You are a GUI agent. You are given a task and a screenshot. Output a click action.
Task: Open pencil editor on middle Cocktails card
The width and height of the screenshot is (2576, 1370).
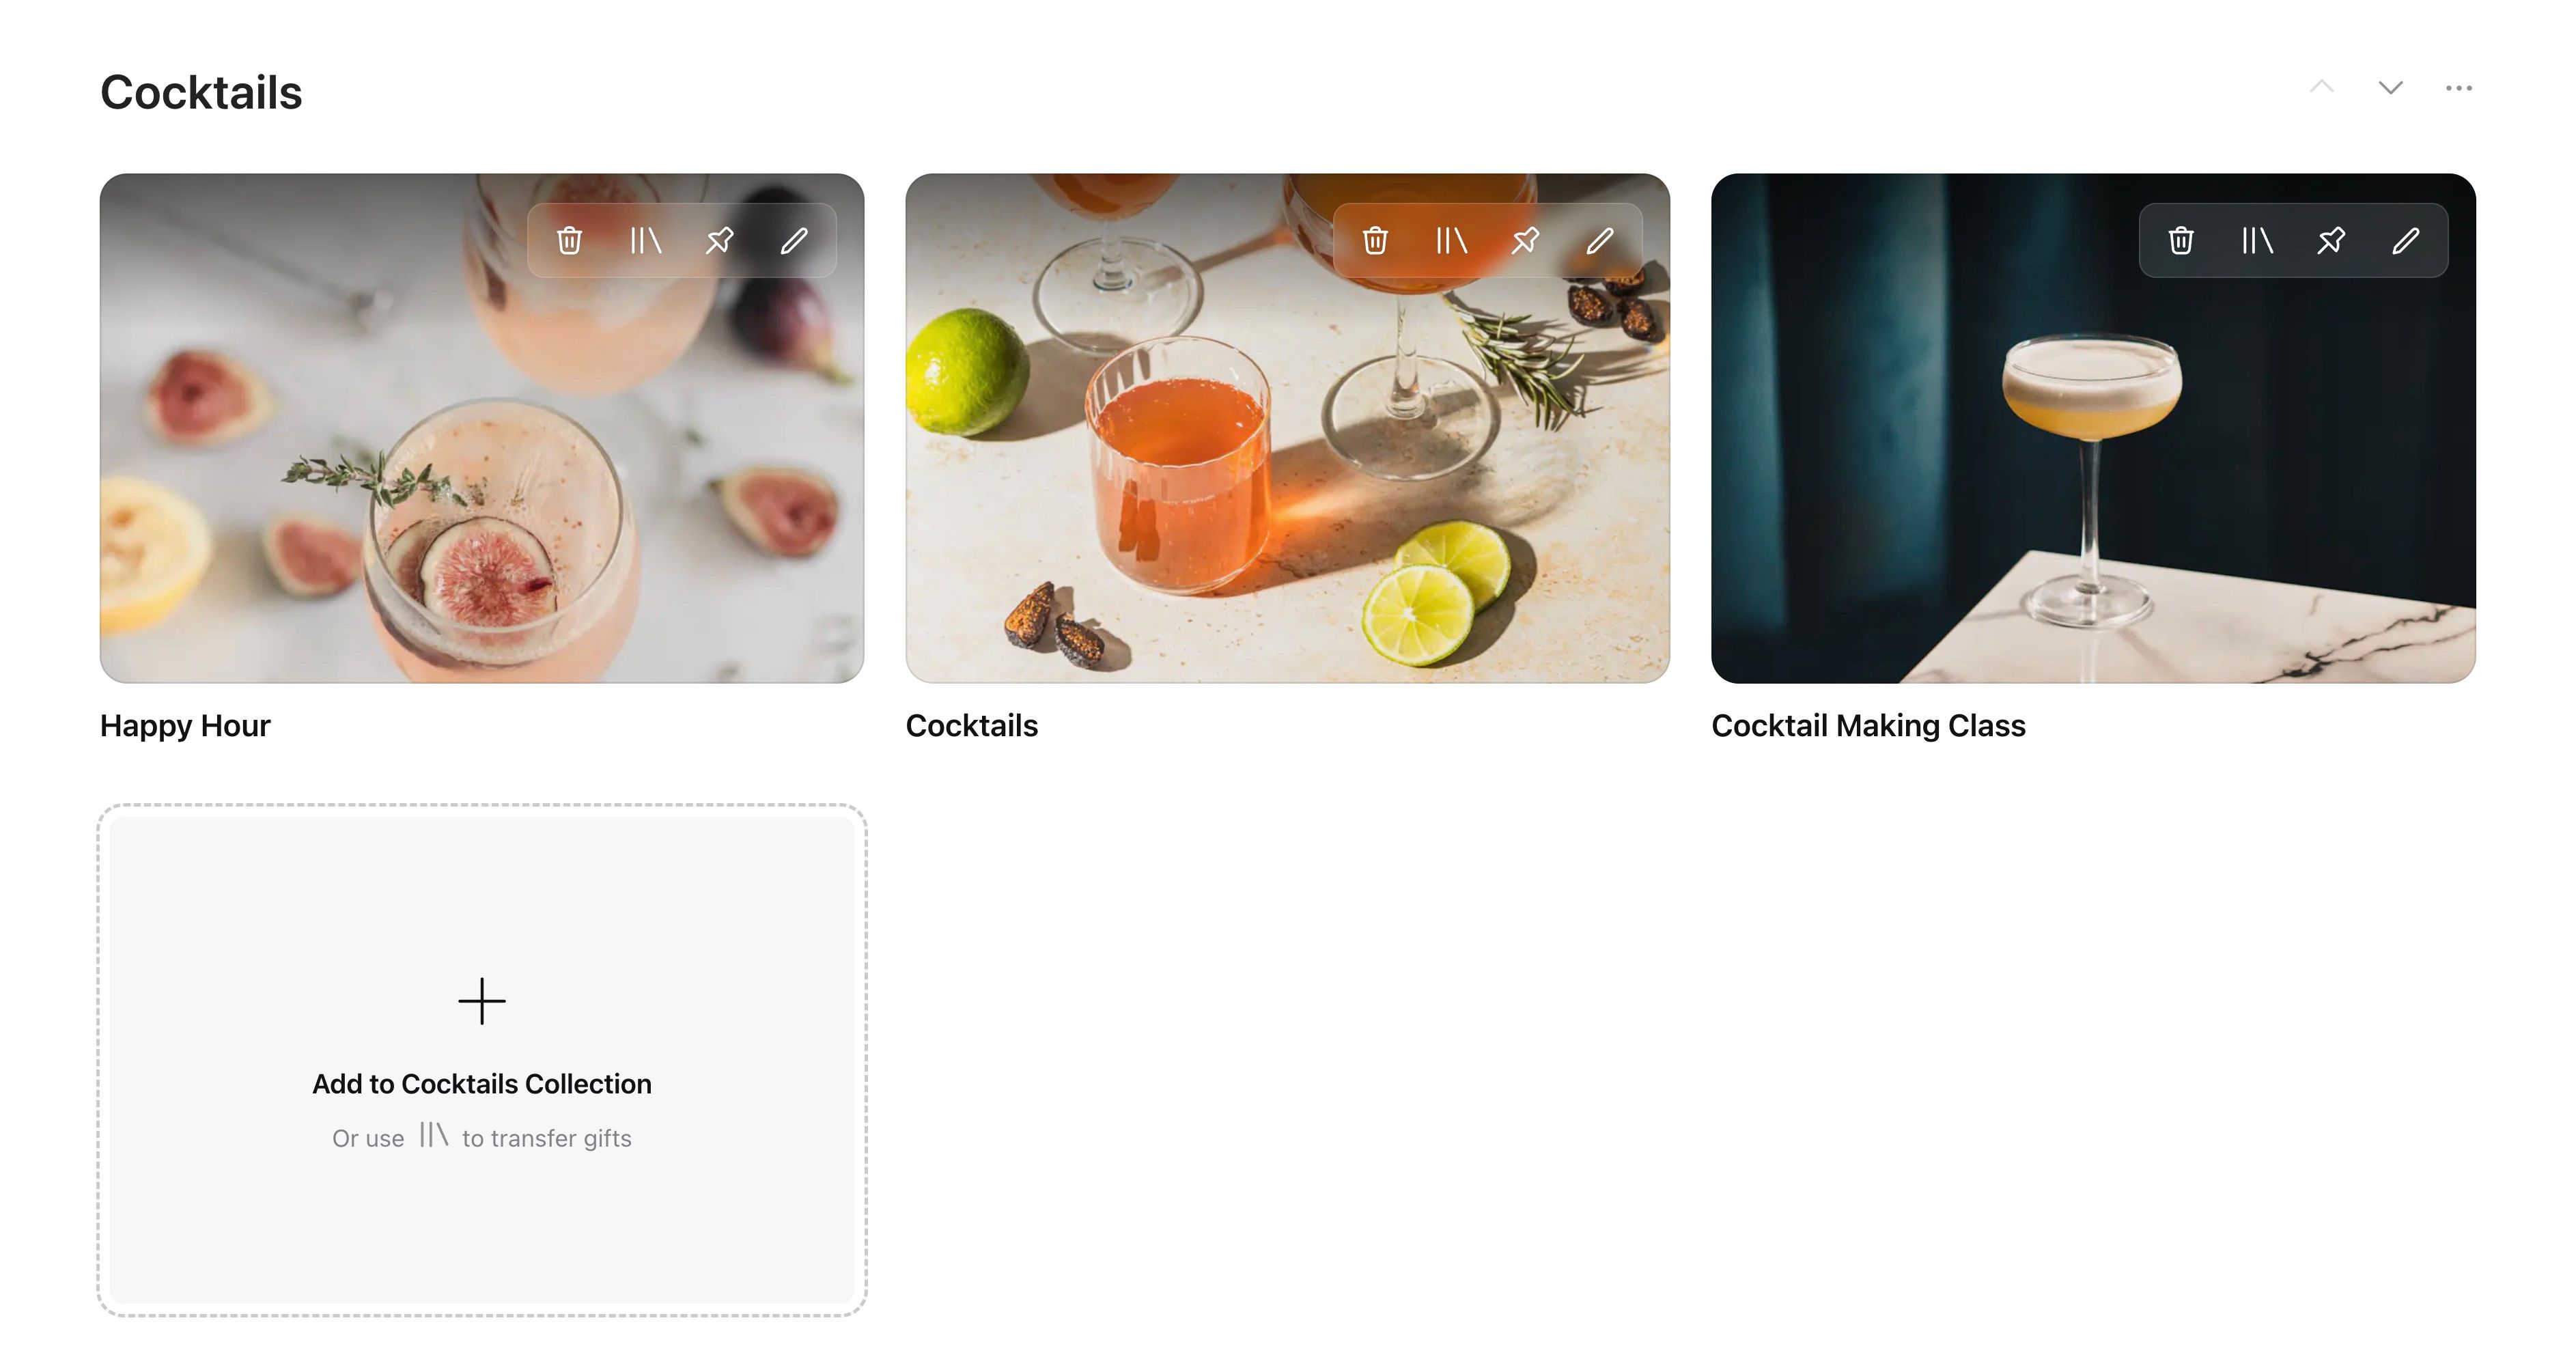(1601, 240)
